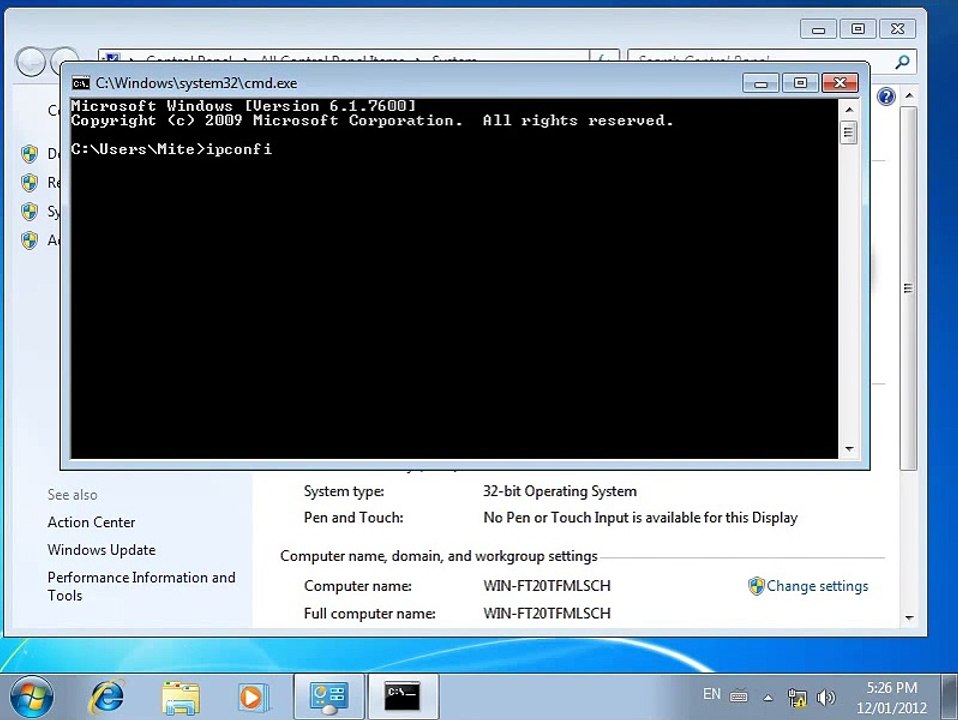The image size is (958, 720).
Task: Click first shield icon in Control Panel sidebar
Action: (29, 153)
